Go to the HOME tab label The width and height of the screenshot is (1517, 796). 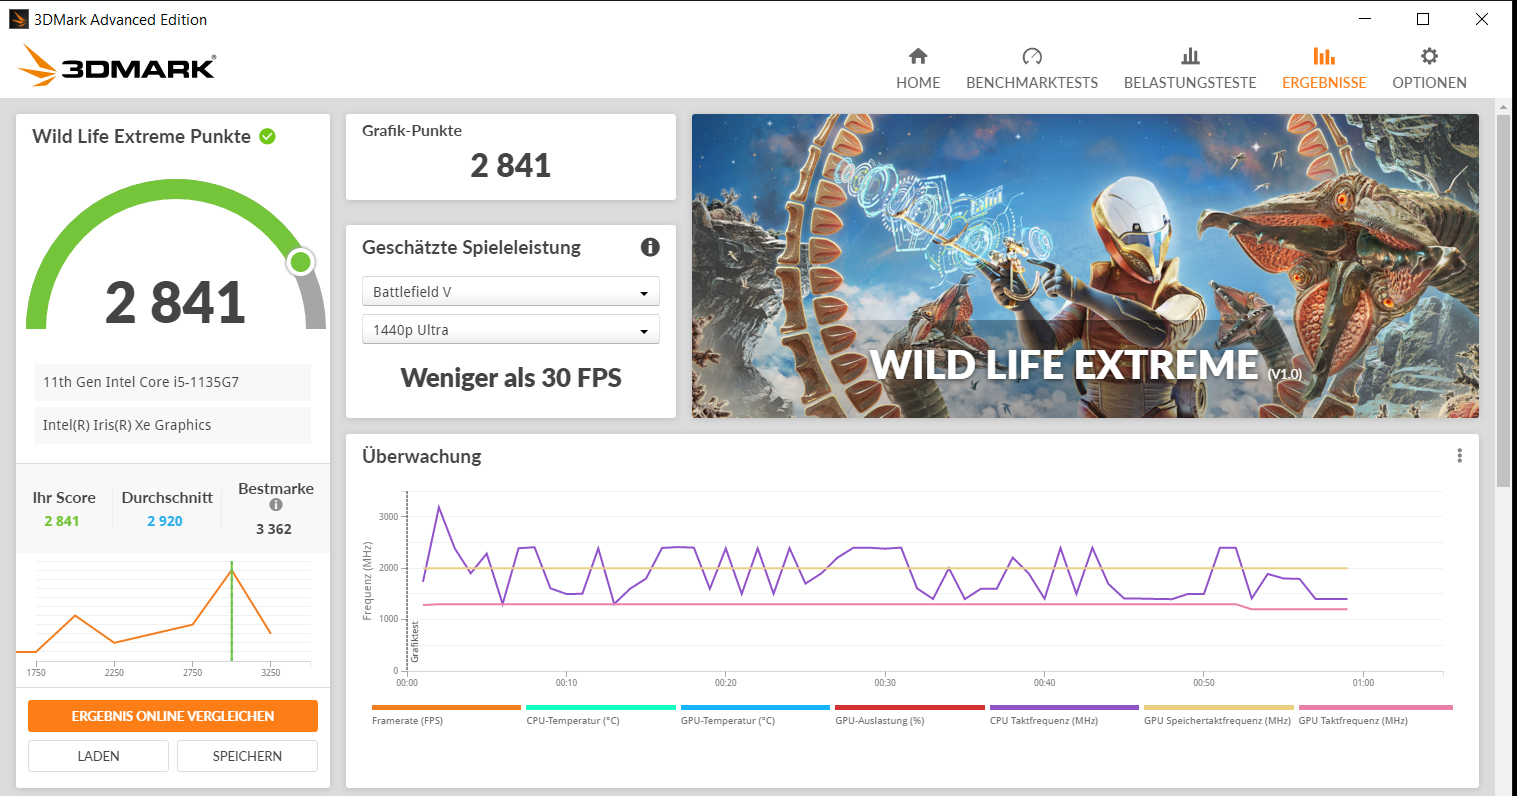[918, 83]
